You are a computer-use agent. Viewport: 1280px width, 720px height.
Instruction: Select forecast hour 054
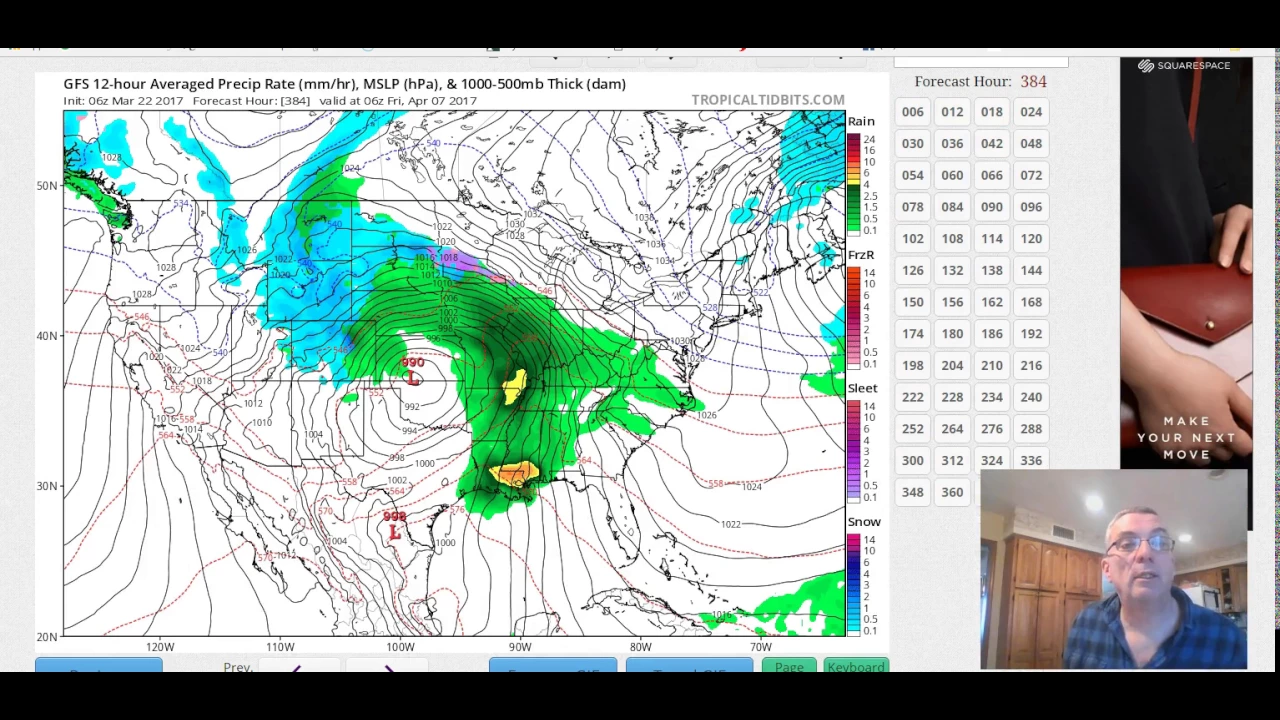912,175
